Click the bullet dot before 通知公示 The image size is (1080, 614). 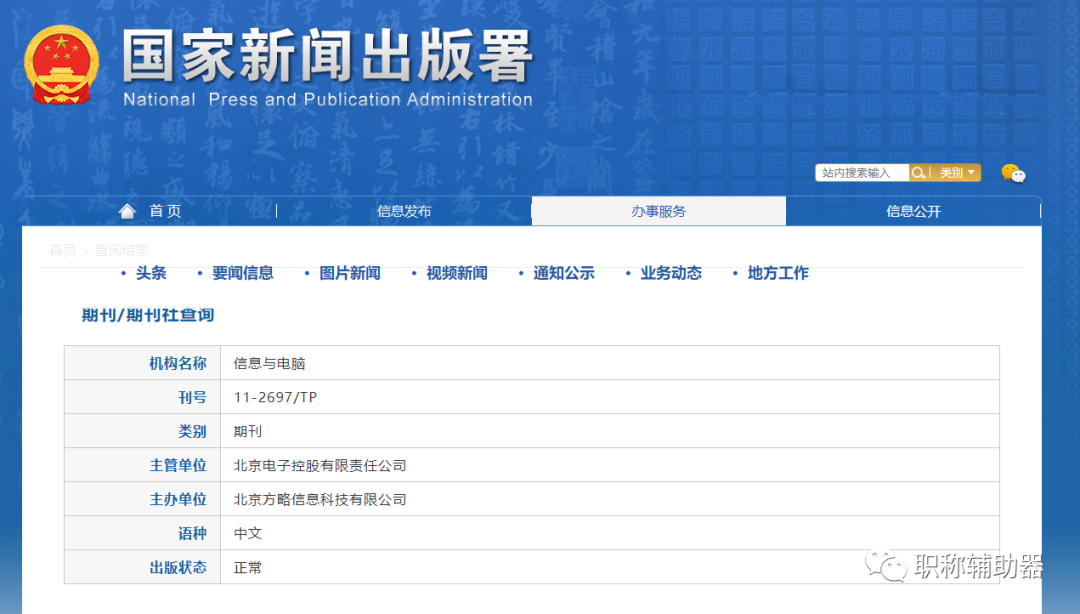pos(521,273)
